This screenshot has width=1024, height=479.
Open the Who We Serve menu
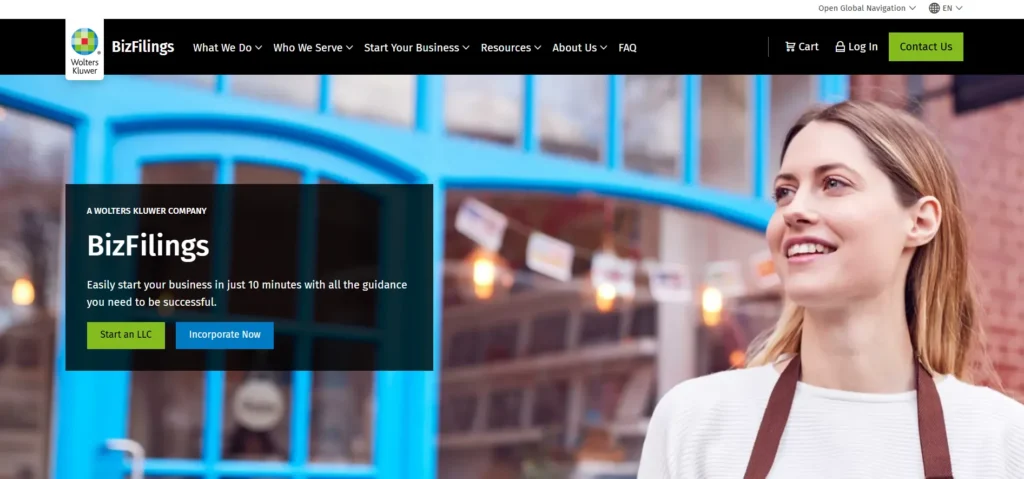coord(307,47)
